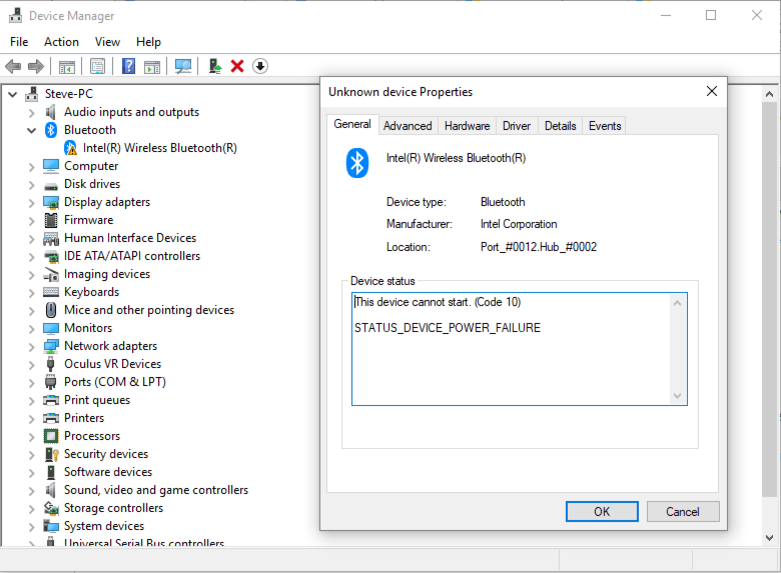This screenshot has height=573, width=781.
Task: Expand Oculus VR Devices category
Action: pyautogui.click(x=32, y=365)
